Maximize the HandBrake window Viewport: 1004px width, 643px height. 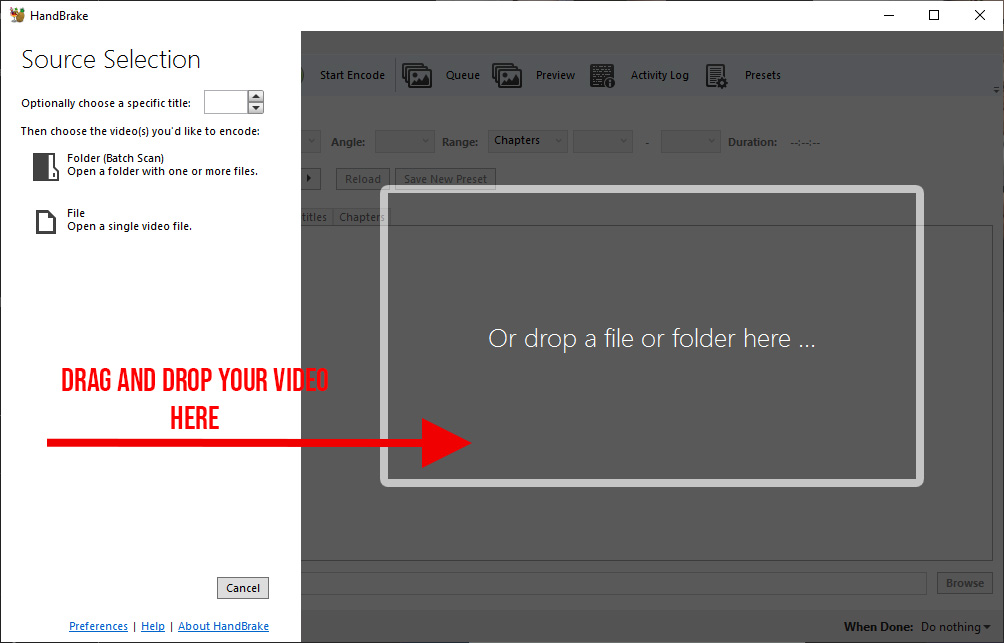pos(934,15)
